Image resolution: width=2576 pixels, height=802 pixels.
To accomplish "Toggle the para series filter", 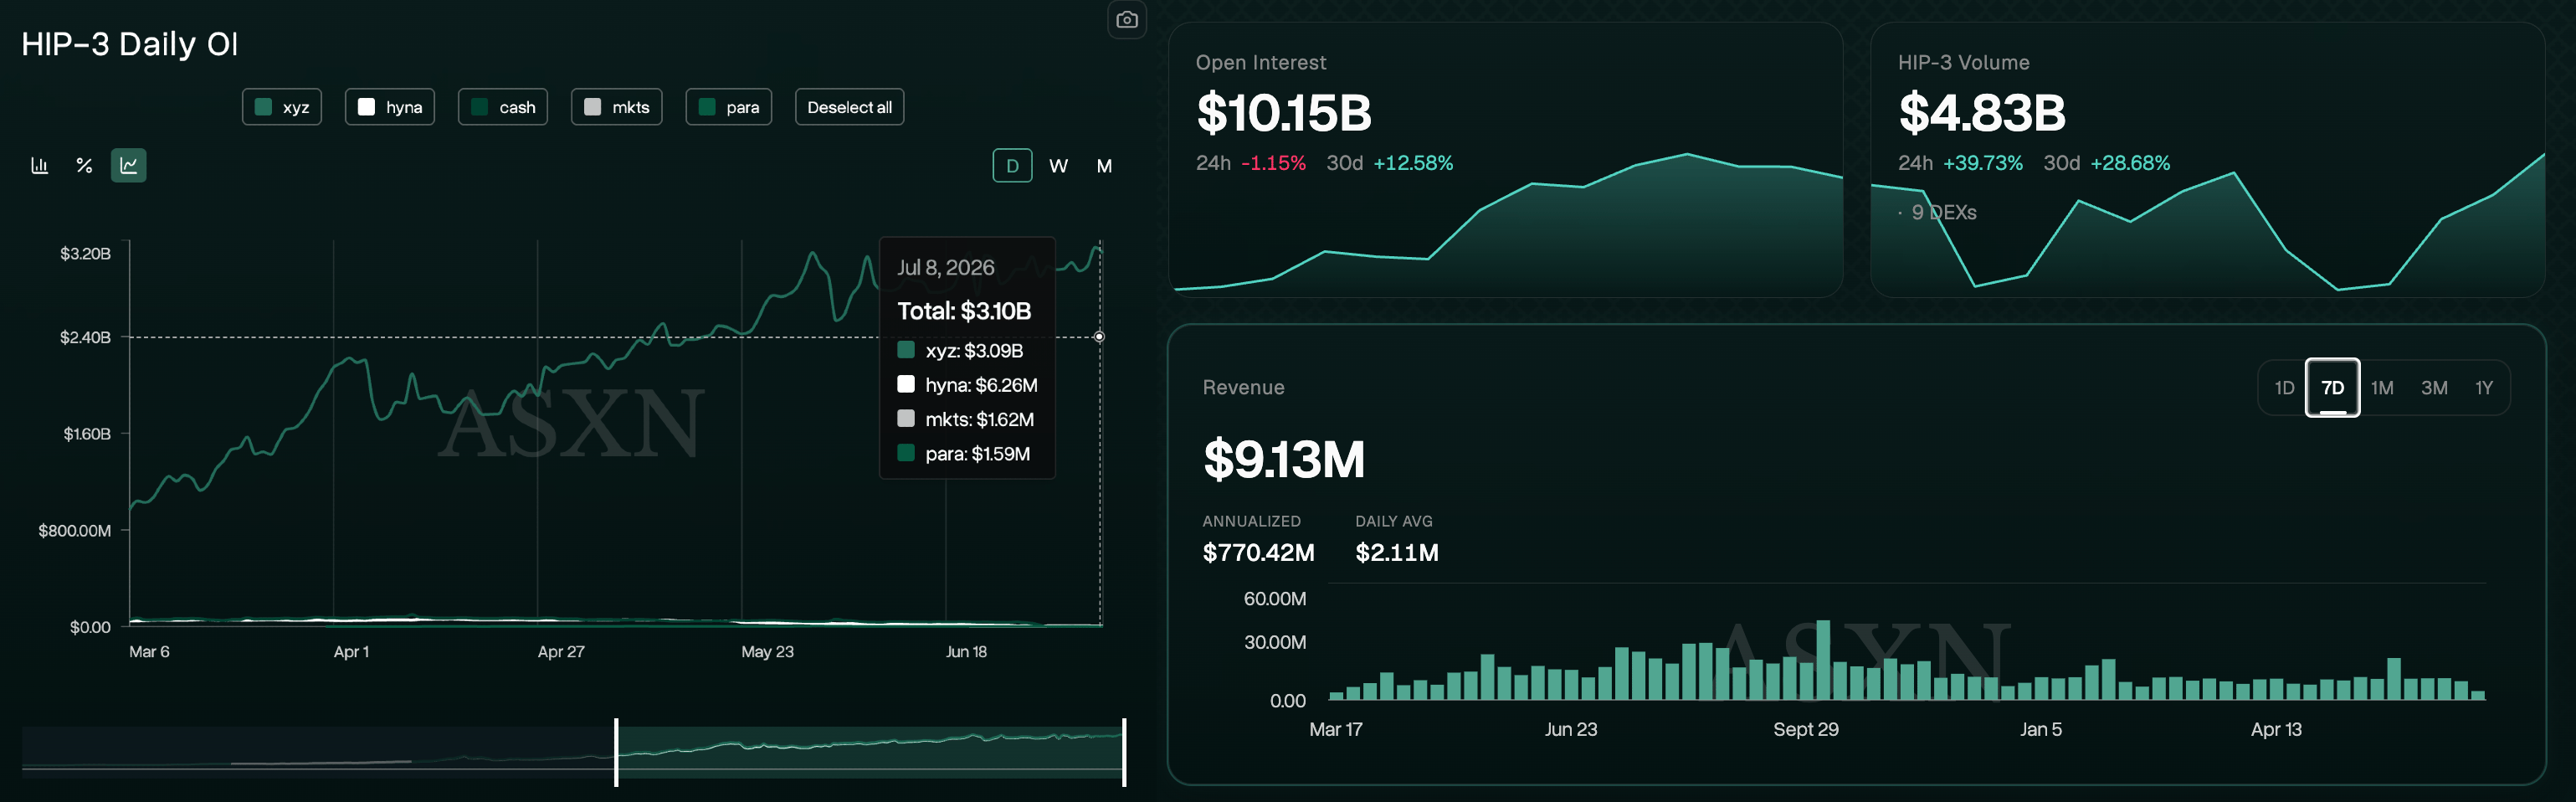I will pos(729,107).
